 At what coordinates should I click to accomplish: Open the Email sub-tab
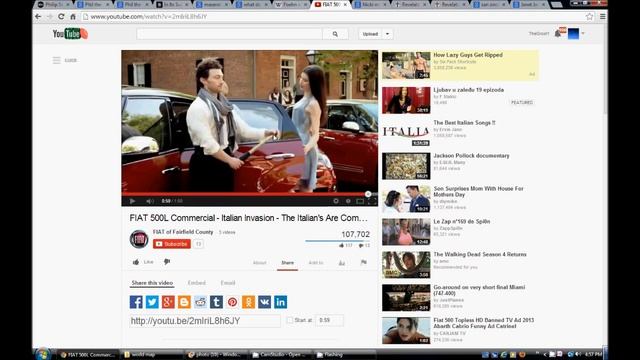(228, 283)
